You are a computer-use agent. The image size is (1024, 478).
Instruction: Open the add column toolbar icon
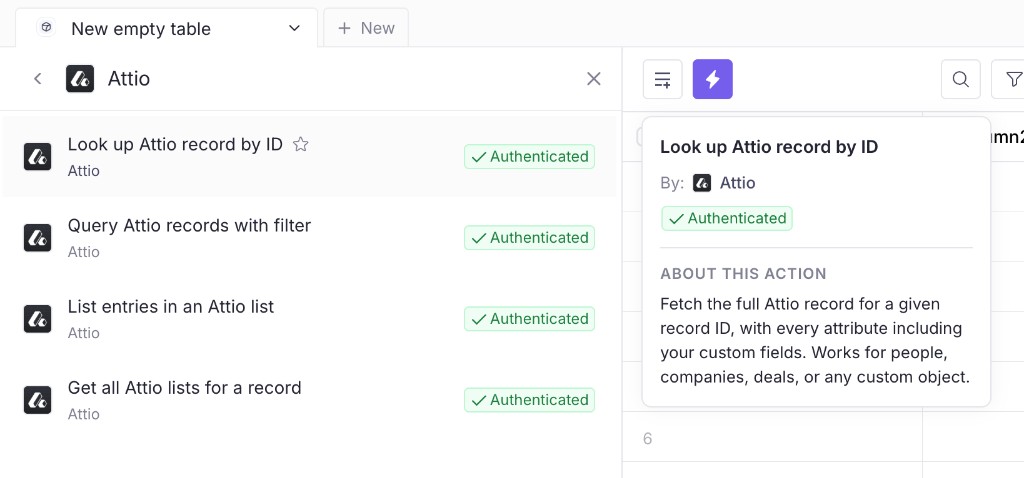[x=662, y=79]
